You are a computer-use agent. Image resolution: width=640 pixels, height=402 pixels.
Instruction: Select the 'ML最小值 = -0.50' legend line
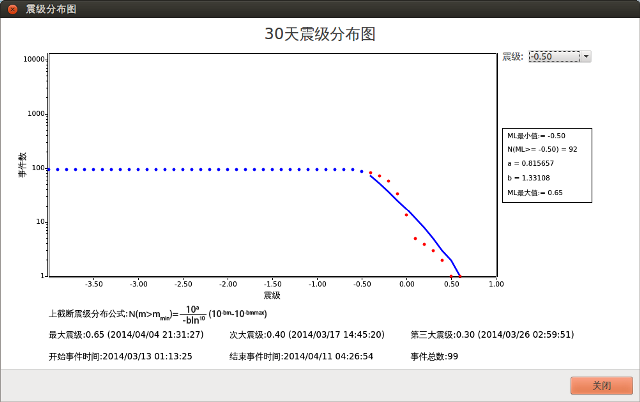tap(537, 135)
